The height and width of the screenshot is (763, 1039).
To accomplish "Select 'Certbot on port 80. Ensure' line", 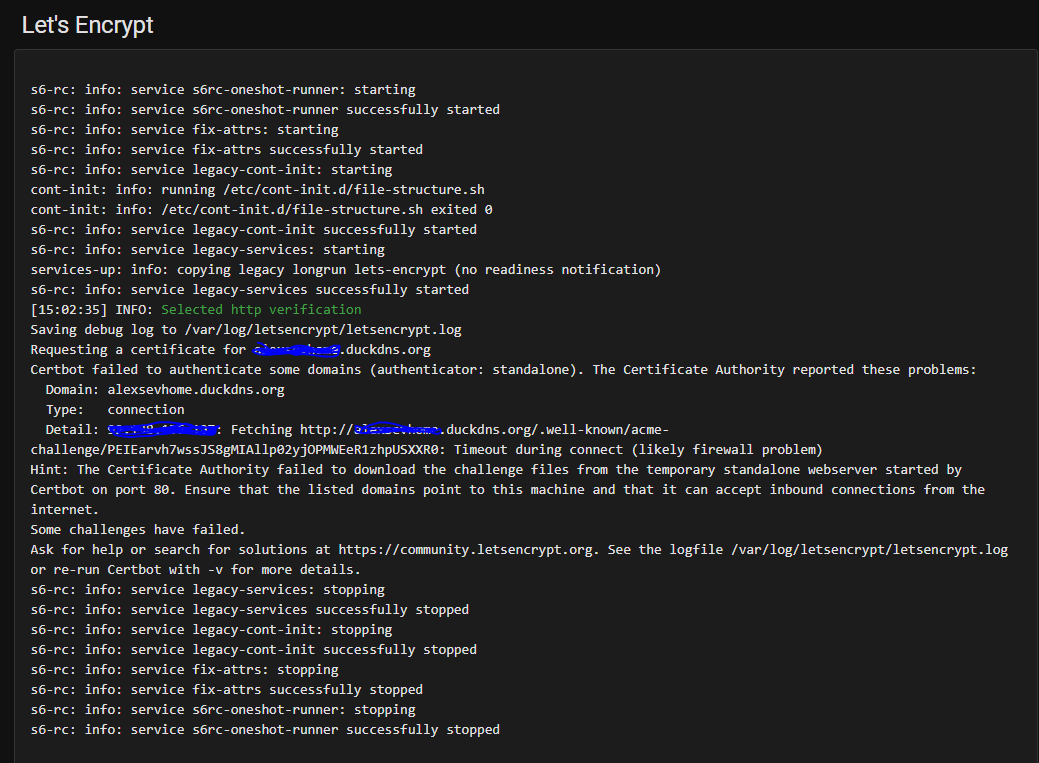I will coord(508,489).
